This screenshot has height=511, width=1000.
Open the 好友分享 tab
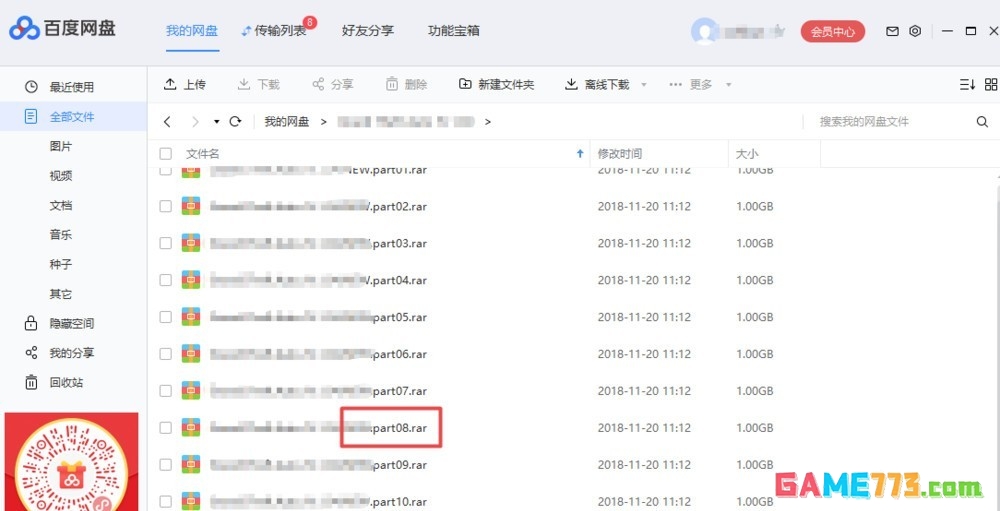coord(368,31)
